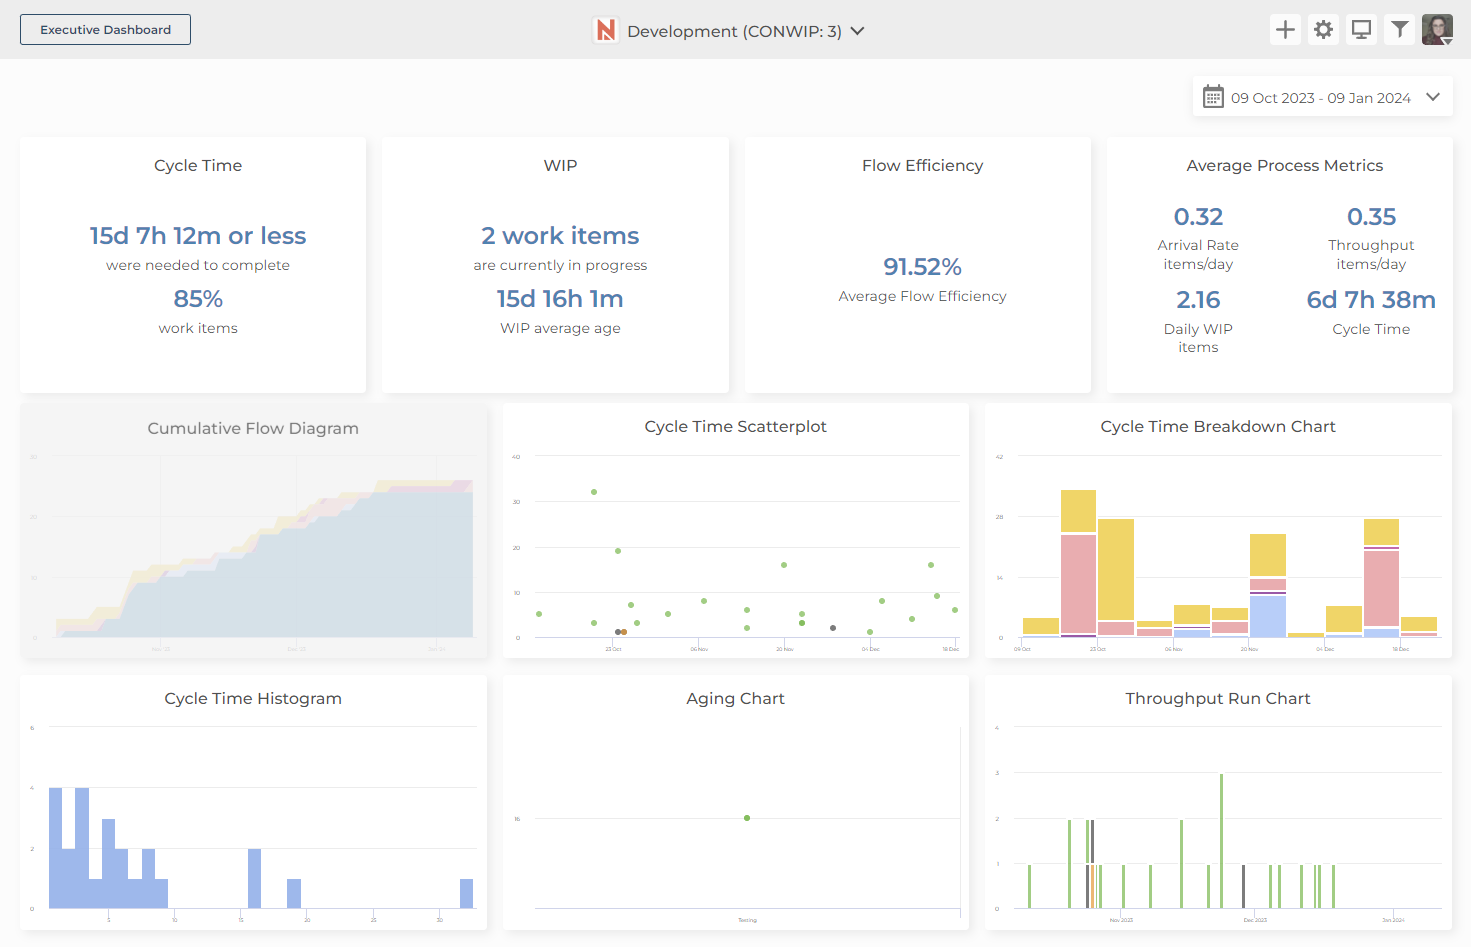The width and height of the screenshot is (1471, 947).
Task: Click the Flow Efficiency percentage value
Action: point(922,267)
